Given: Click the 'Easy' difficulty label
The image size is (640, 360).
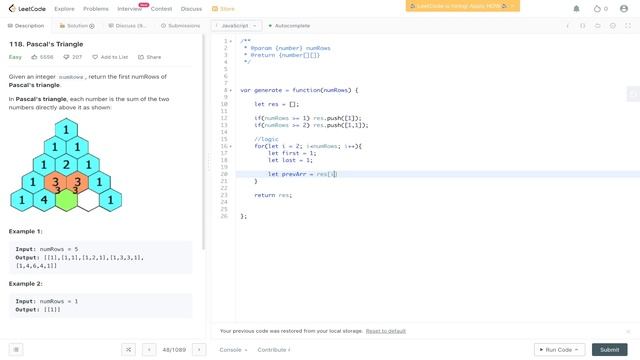Looking at the screenshot, I should tap(15, 57).
